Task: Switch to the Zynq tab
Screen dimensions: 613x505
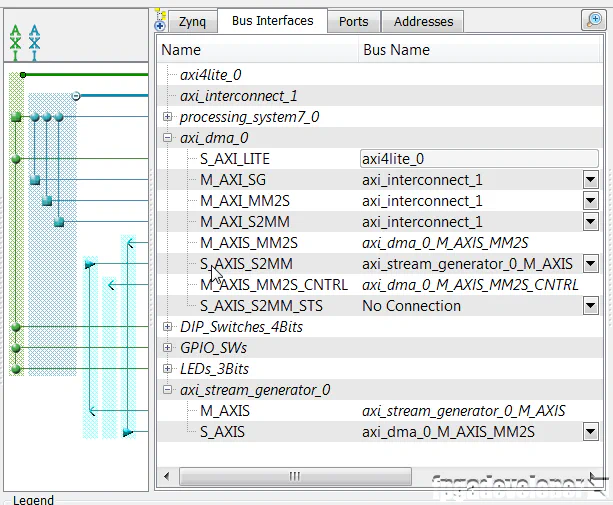Action: coord(192,21)
